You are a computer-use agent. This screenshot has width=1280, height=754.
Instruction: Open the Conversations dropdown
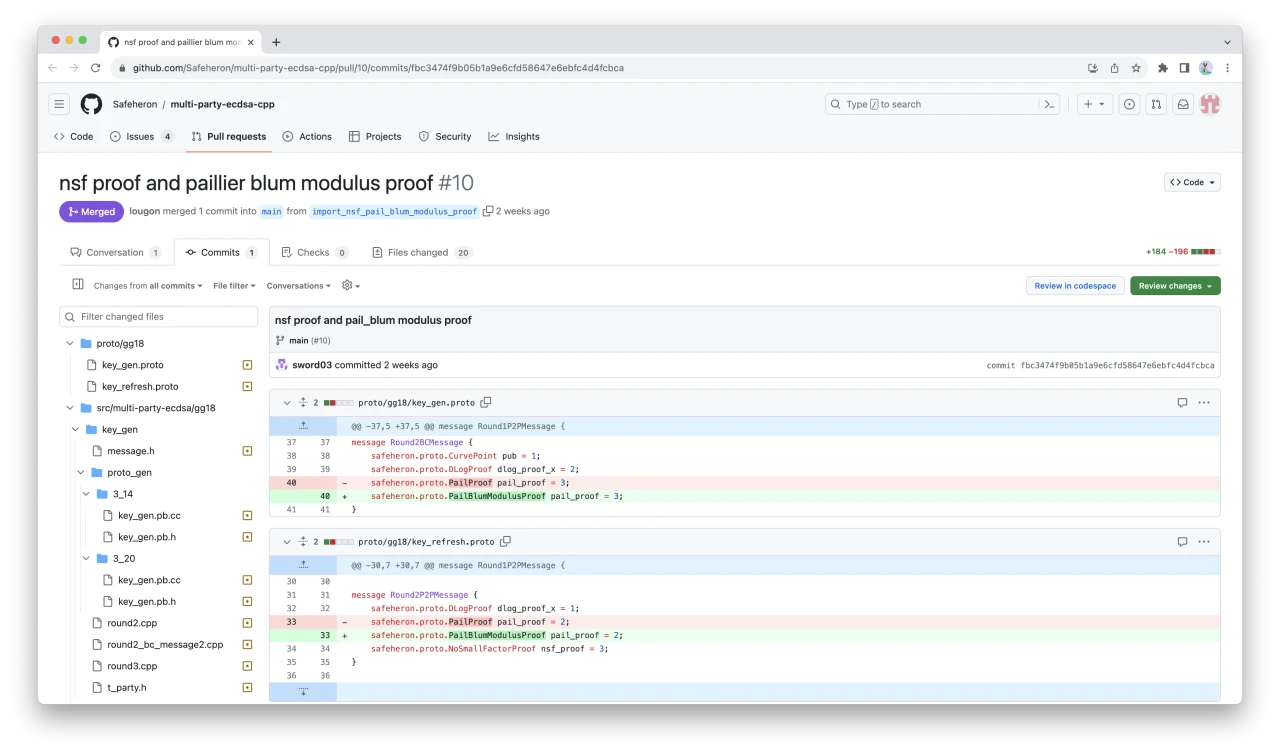pos(298,286)
